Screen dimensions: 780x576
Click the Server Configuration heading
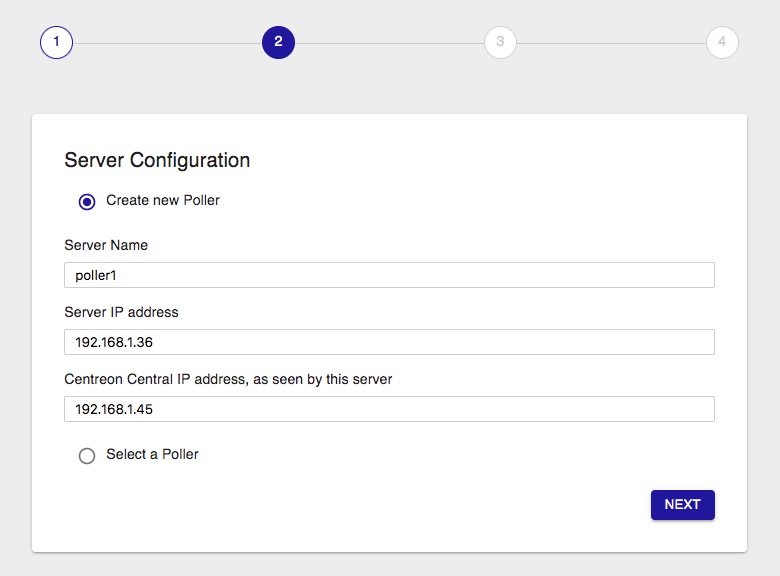pyautogui.click(x=157, y=160)
